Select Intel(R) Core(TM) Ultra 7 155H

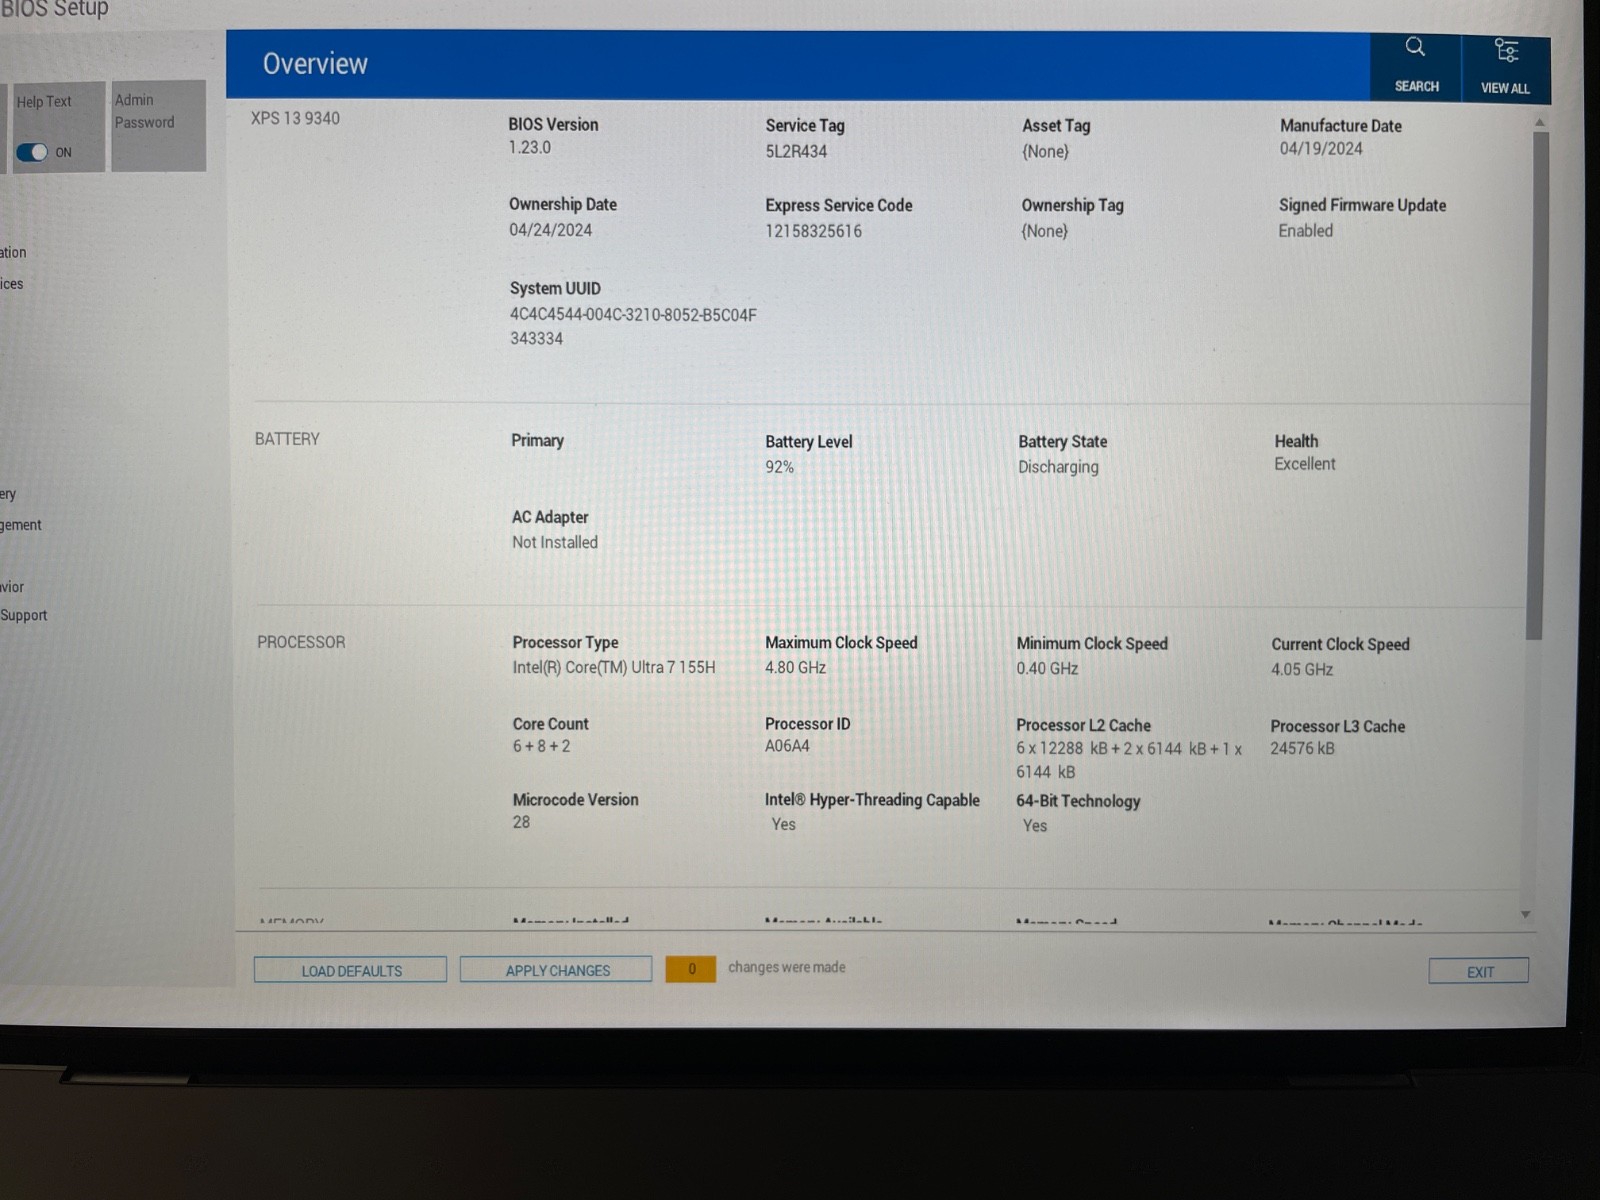tap(614, 667)
